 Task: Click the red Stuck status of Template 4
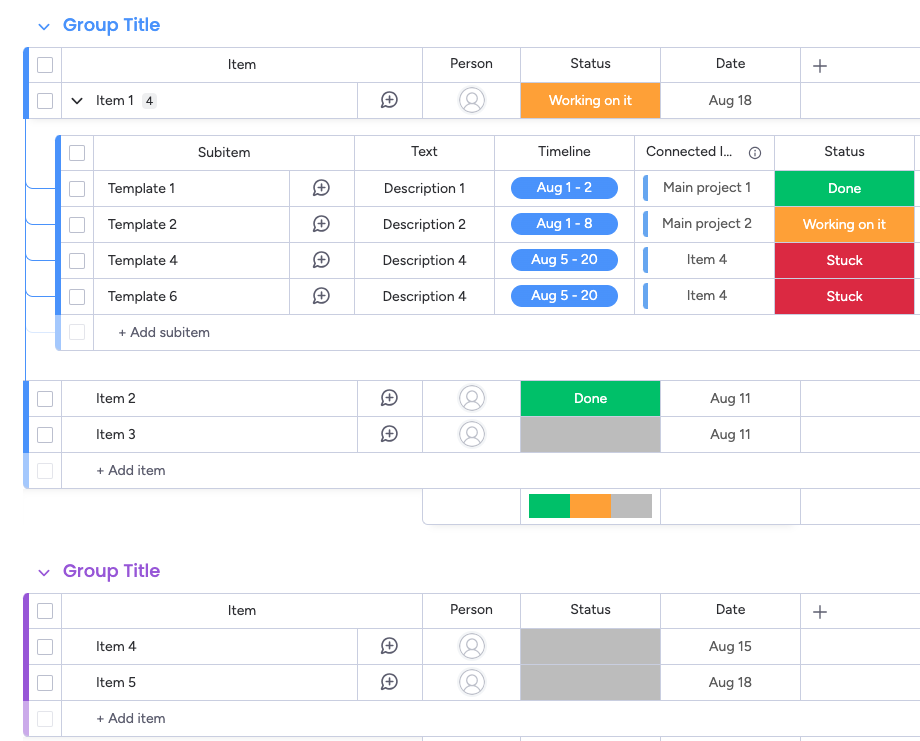[x=844, y=260]
